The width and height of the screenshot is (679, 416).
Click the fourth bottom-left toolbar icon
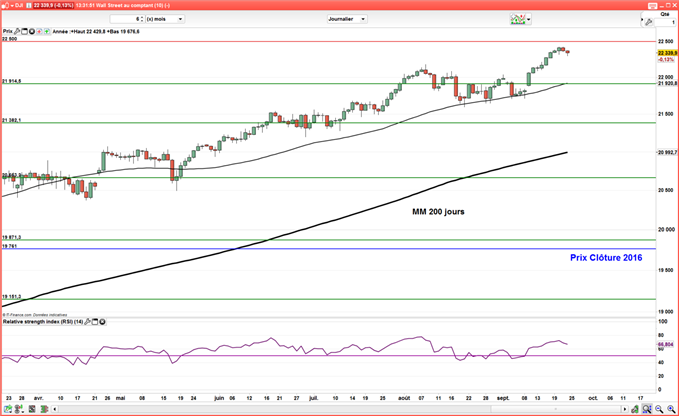point(44,409)
